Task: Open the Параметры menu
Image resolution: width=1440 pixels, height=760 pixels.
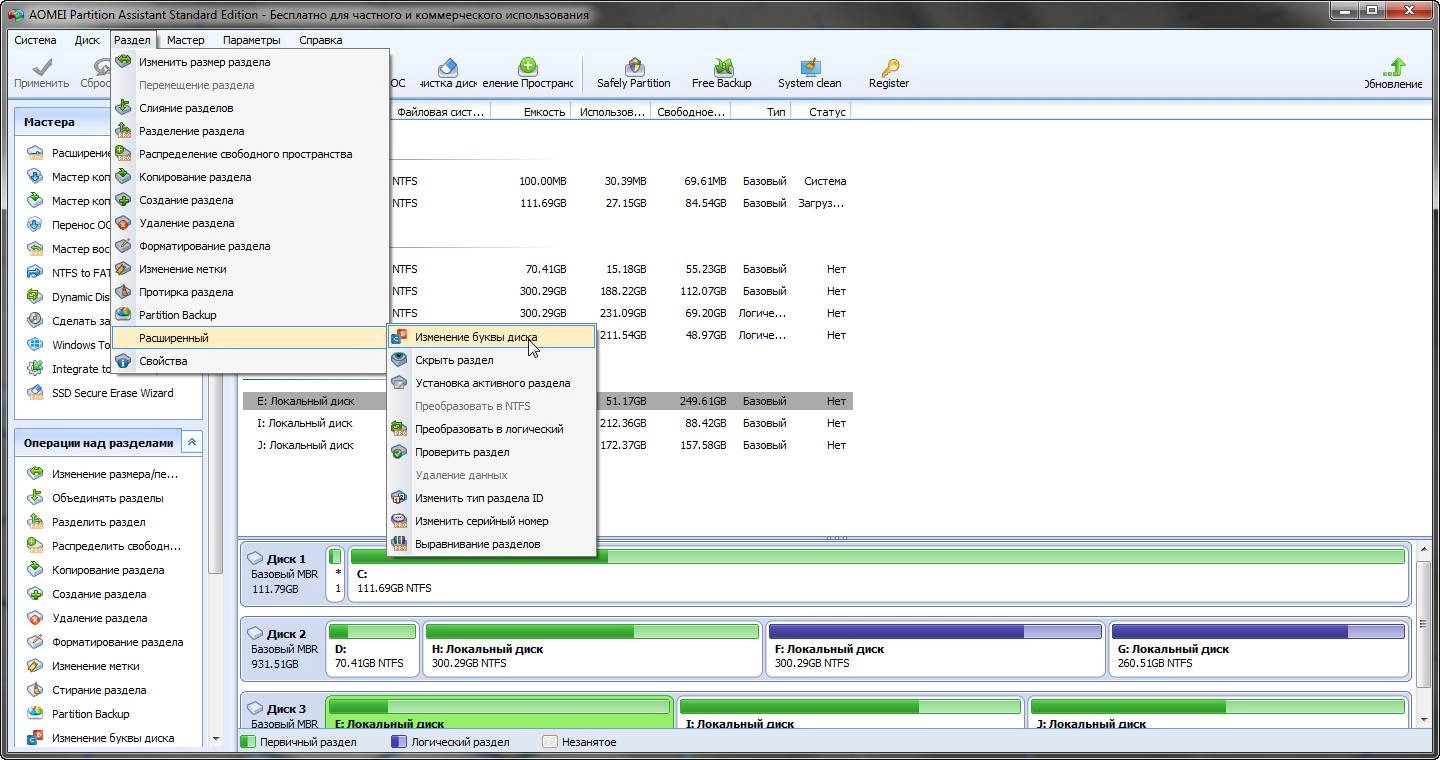Action: (252, 40)
